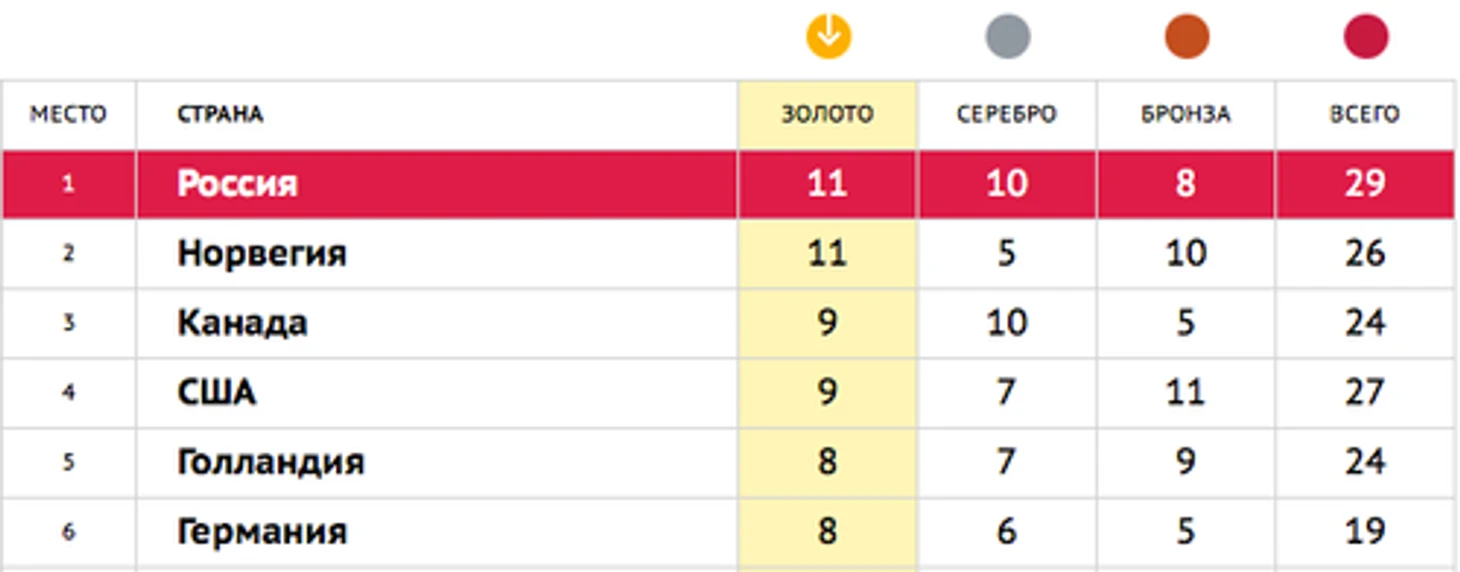The image size is (1460, 572).
Task: Sort by ЗОЛОТО column header
Action: (827, 114)
